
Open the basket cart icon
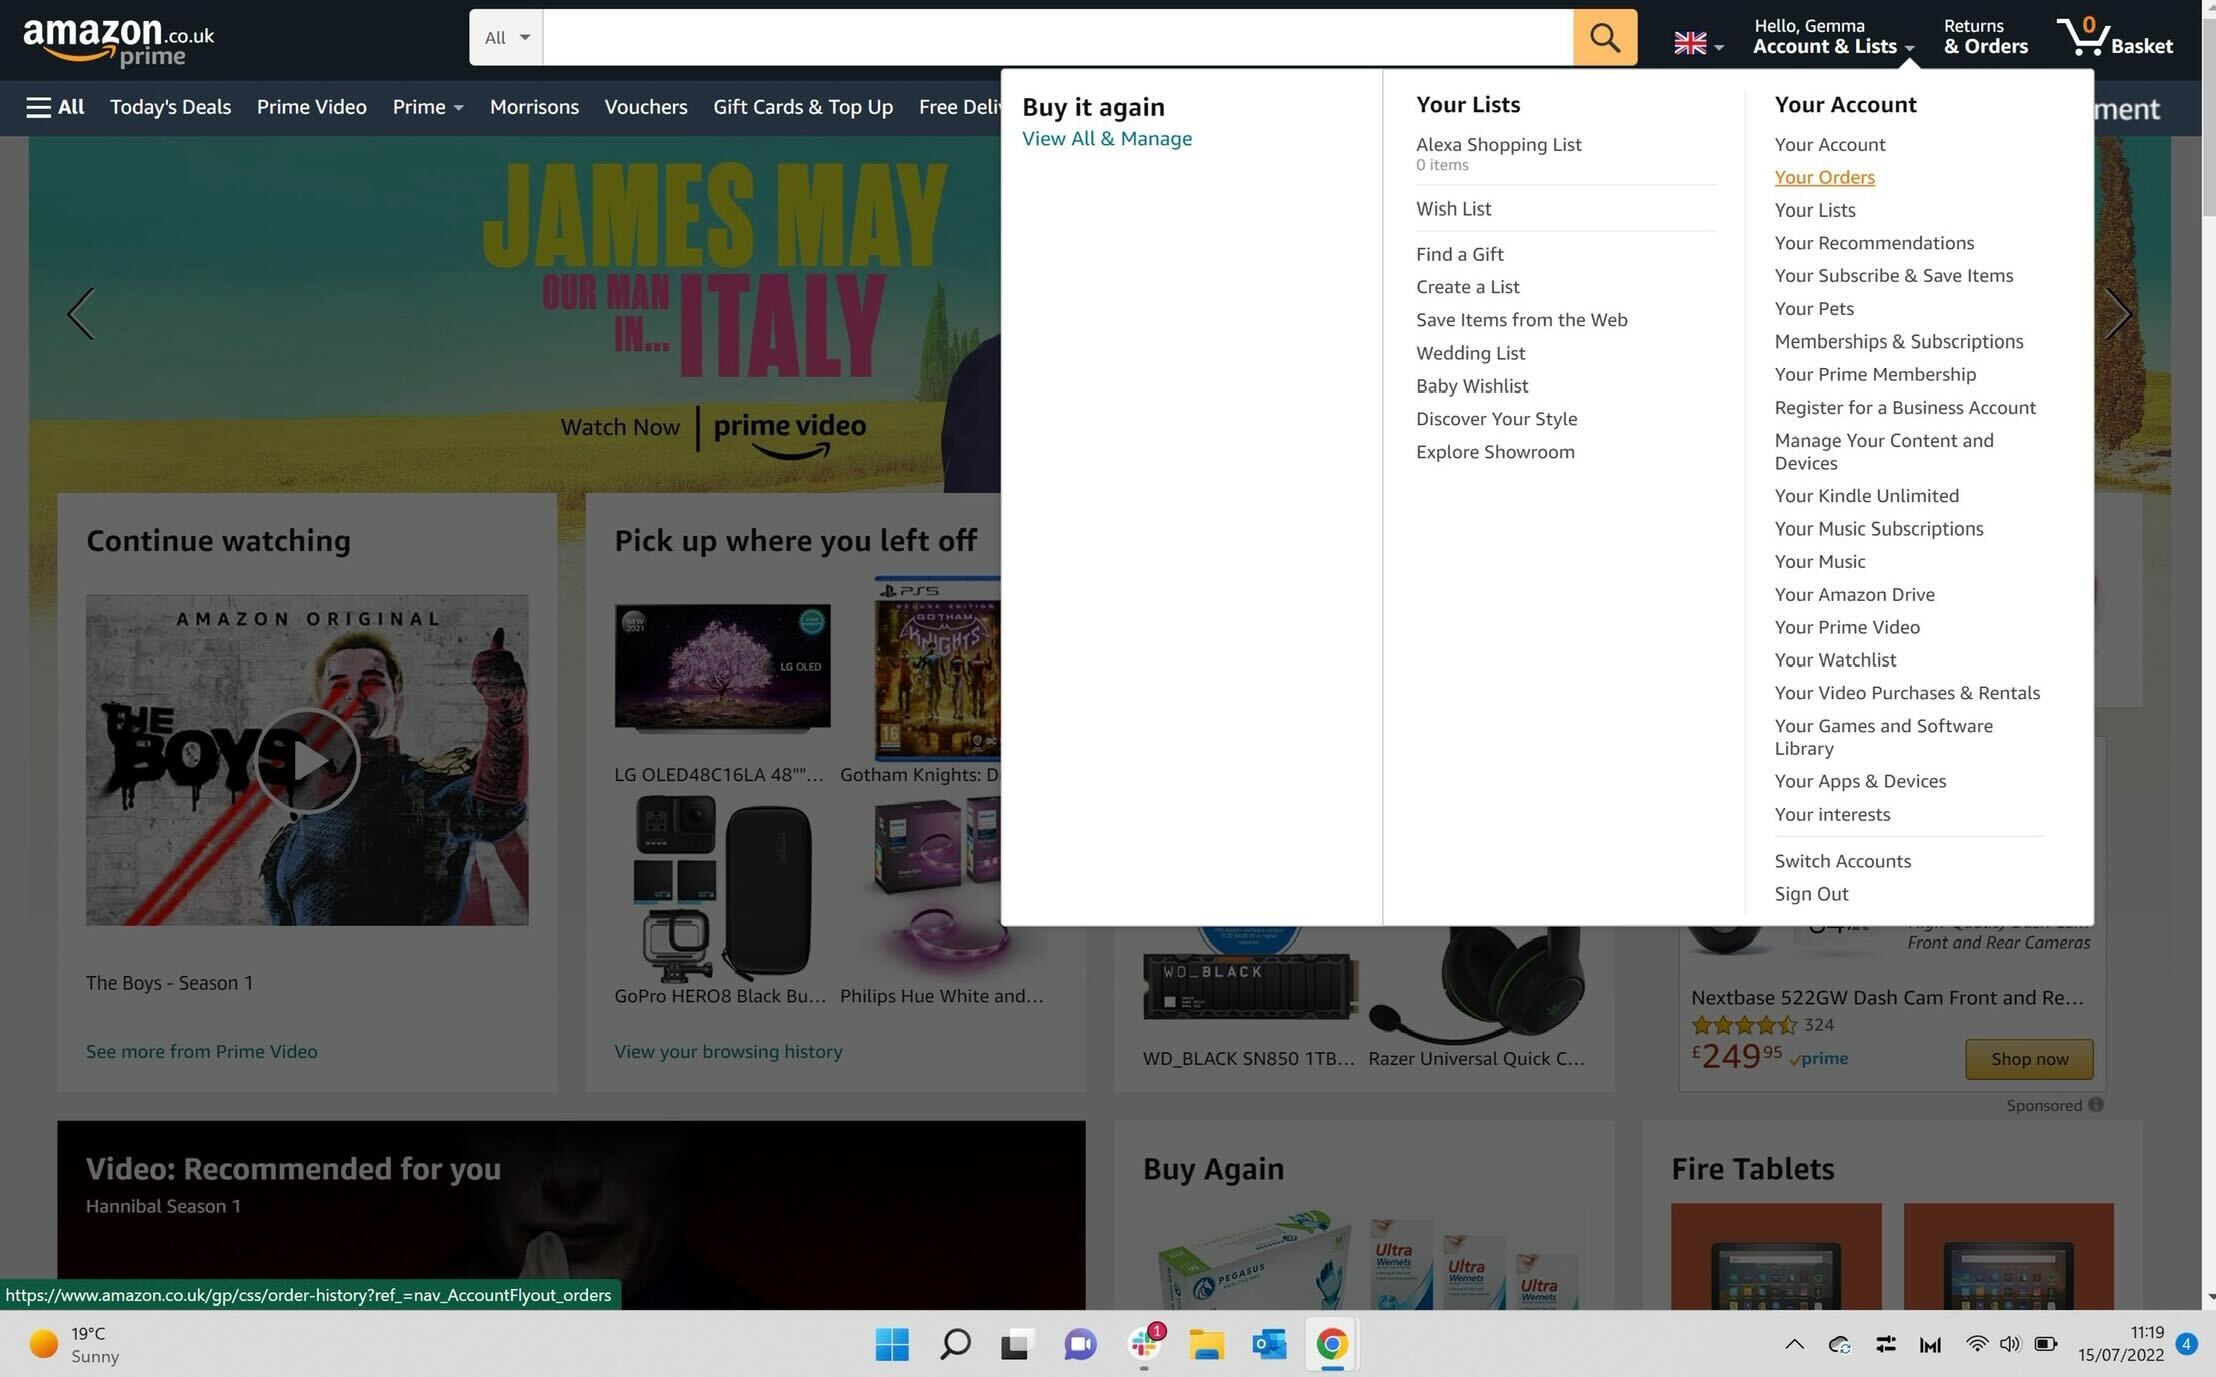[2115, 37]
